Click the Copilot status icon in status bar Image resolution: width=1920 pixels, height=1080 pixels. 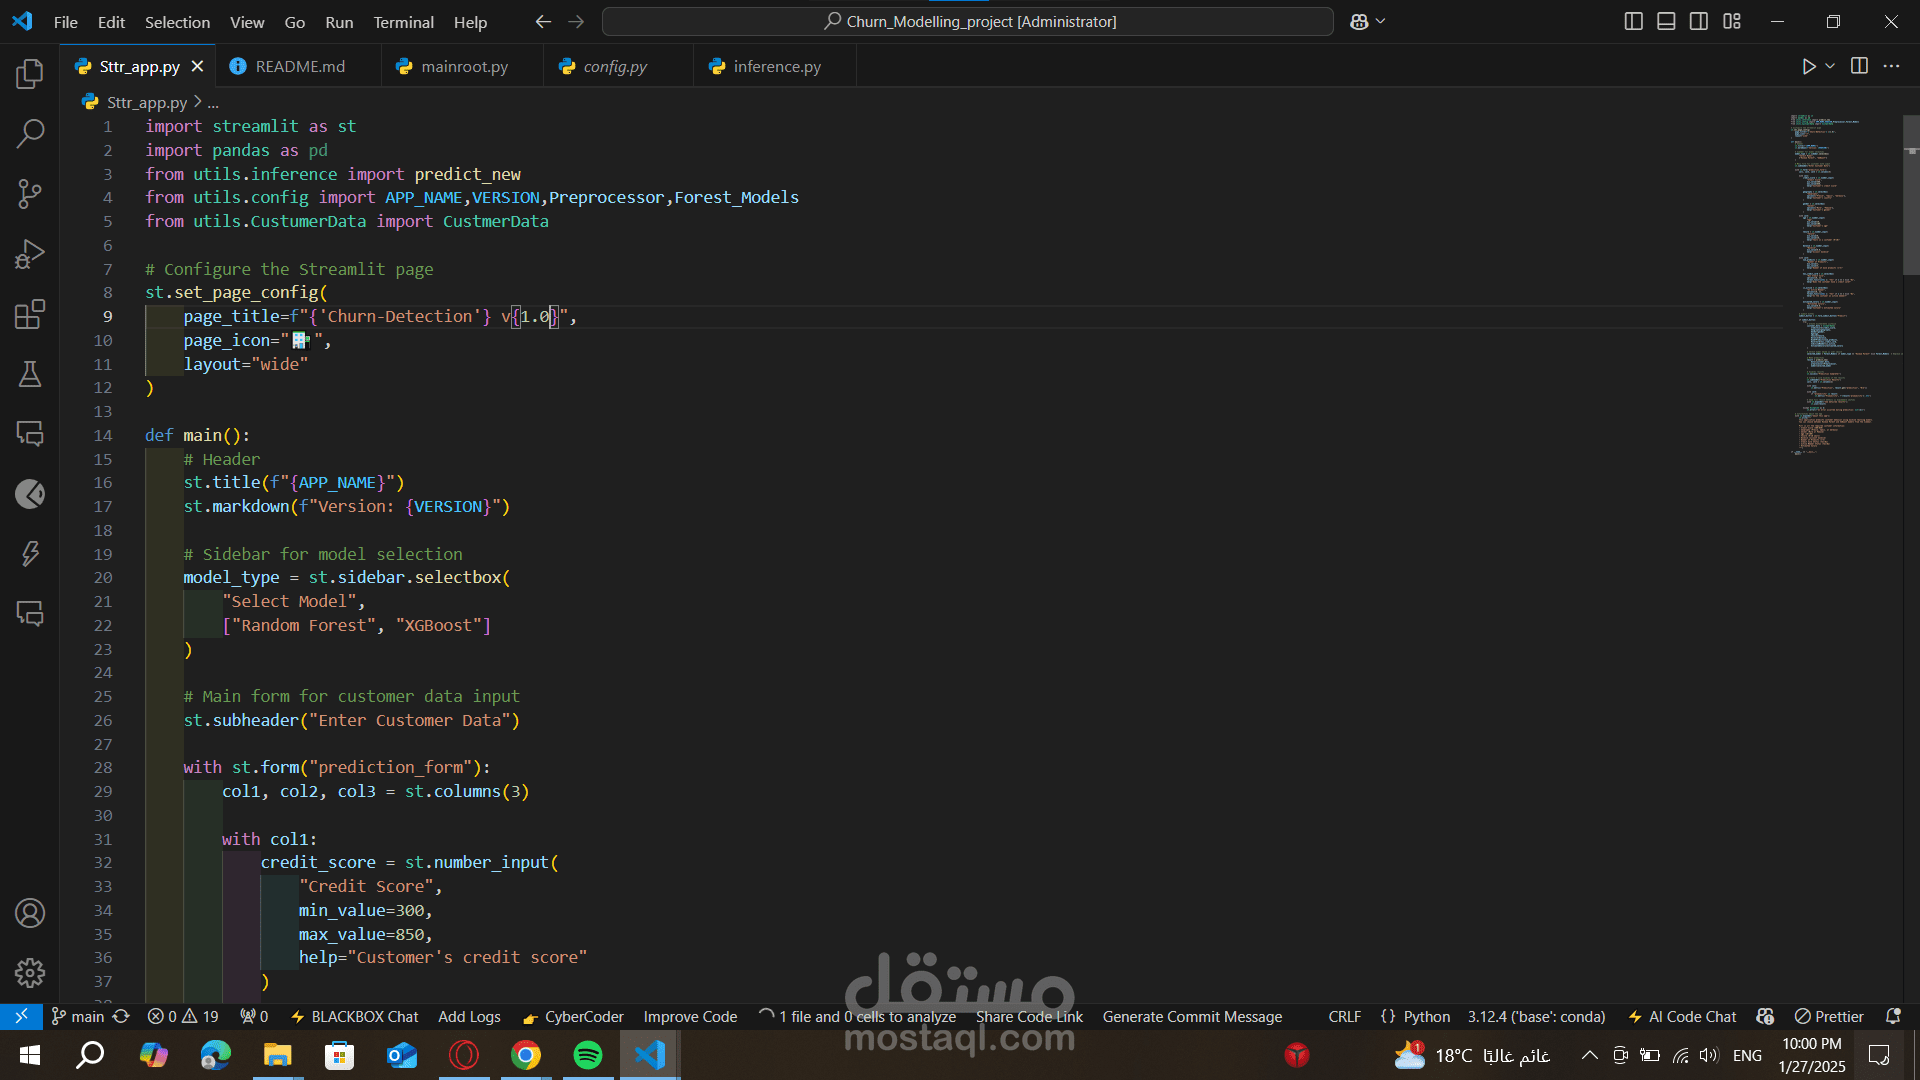[1765, 1016]
